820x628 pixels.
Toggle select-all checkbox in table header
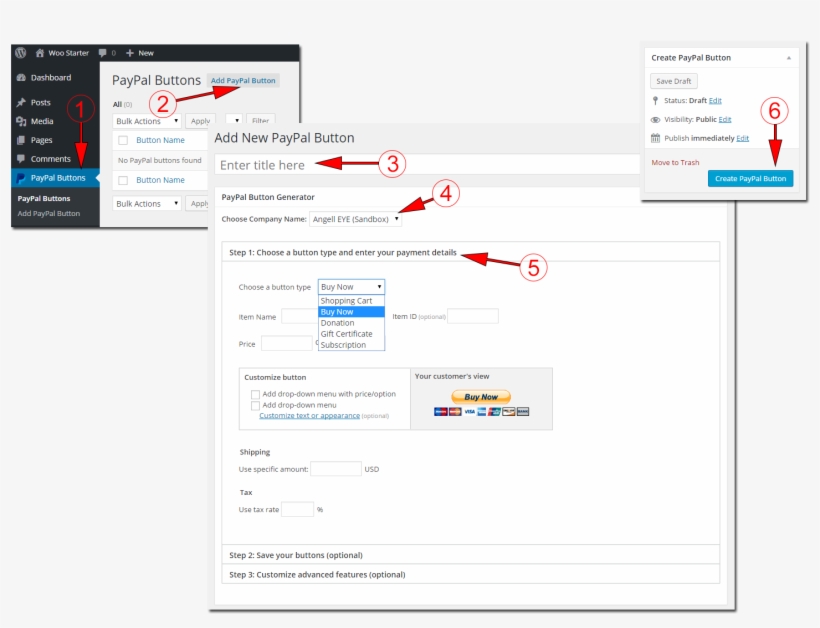(x=123, y=140)
